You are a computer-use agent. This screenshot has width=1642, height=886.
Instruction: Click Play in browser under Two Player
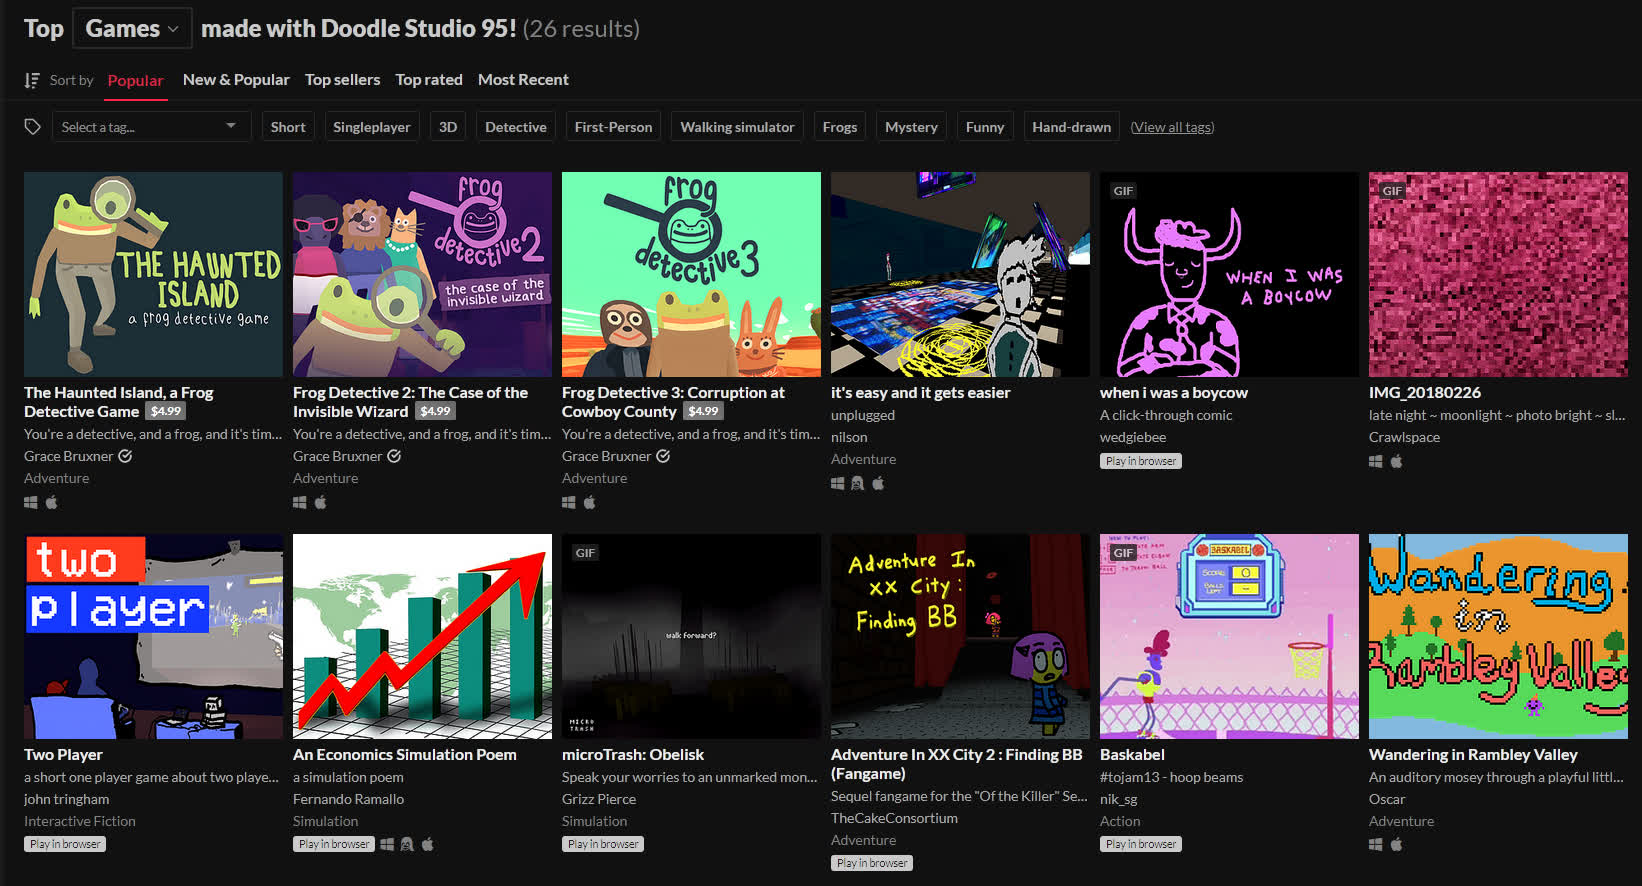click(x=65, y=844)
